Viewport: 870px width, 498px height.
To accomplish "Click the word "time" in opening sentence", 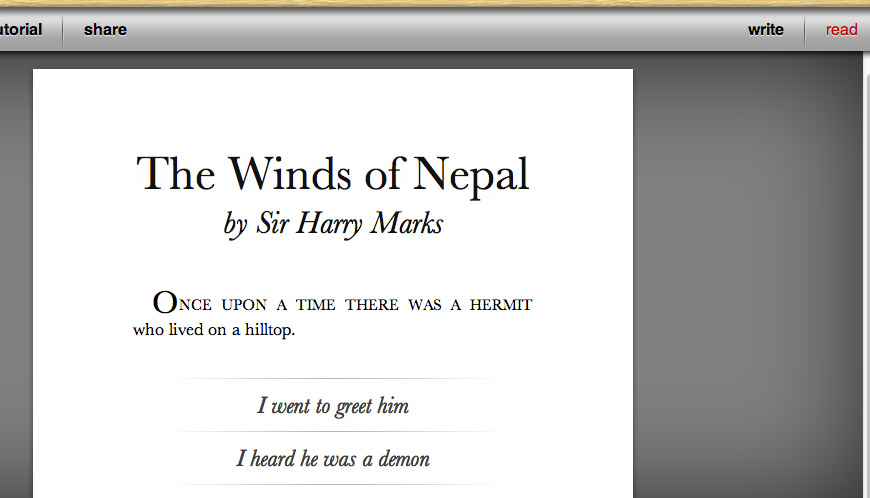I will click(x=315, y=305).
